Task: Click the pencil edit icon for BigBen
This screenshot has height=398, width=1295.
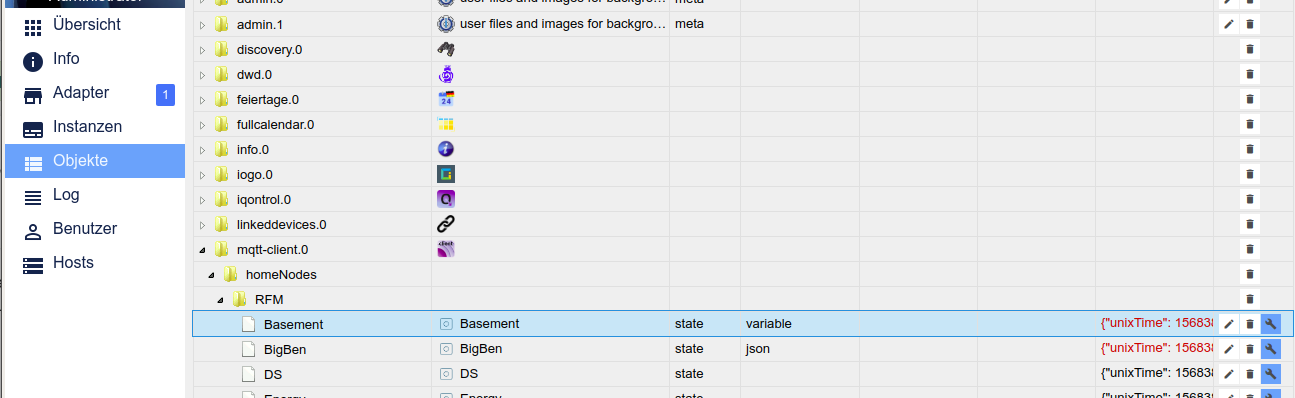Action: pos(1229,349)
